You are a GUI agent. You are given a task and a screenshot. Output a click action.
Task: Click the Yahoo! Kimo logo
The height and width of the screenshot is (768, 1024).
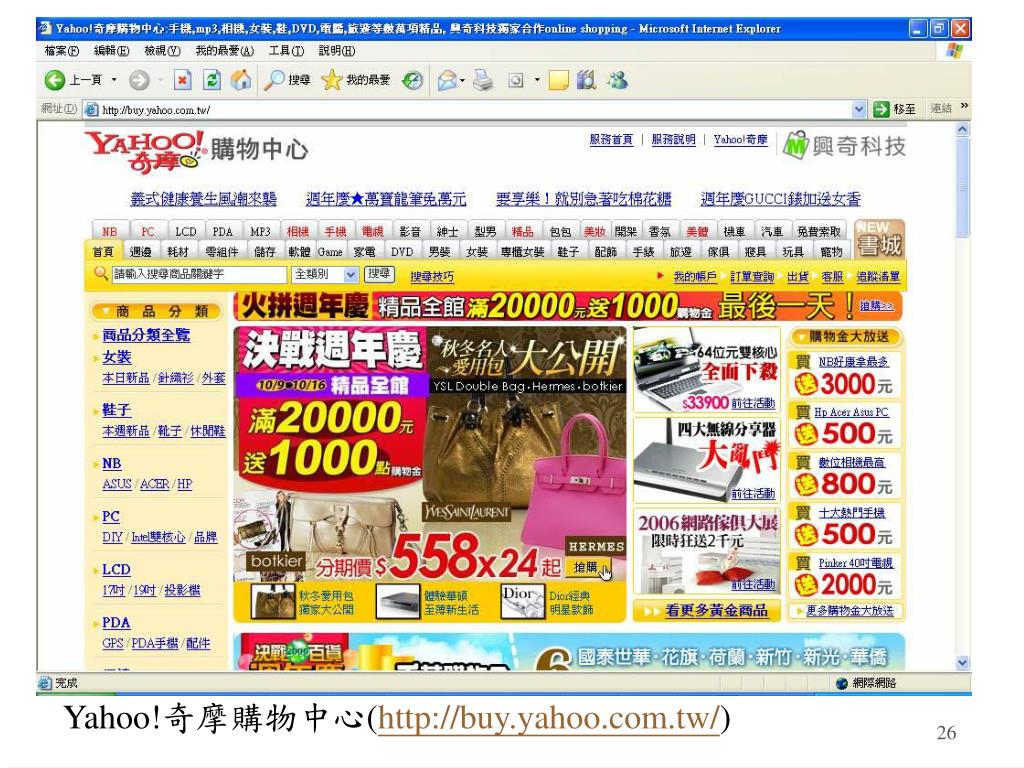pyautogui.click(x=144, y=152)
